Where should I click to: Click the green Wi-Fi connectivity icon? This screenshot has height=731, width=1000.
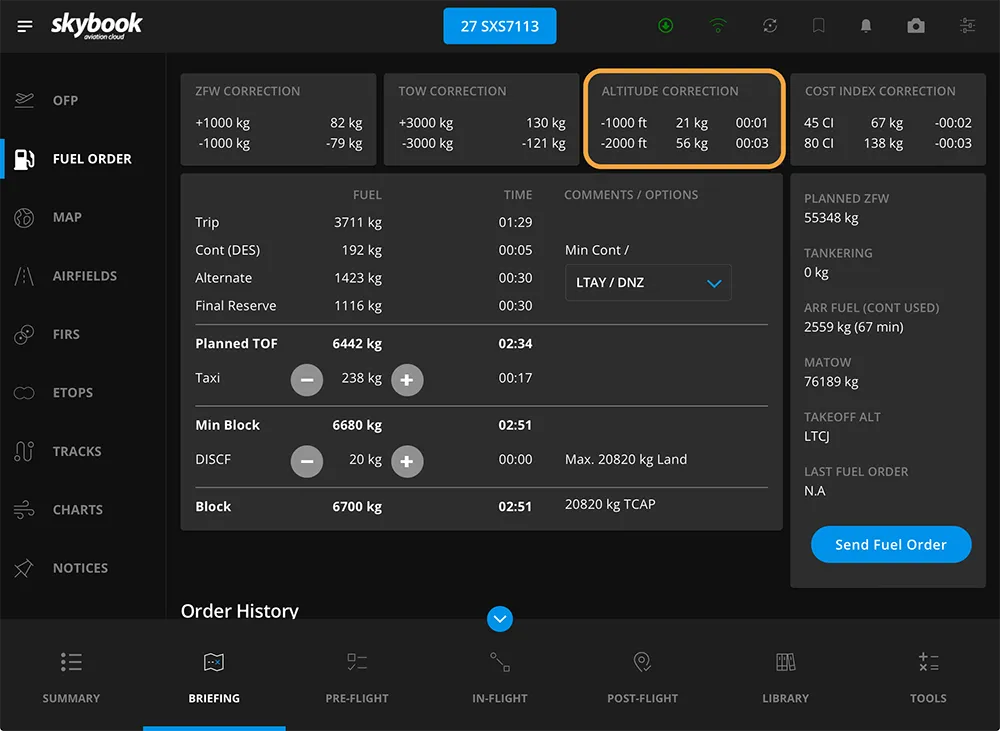coord(718,26)
